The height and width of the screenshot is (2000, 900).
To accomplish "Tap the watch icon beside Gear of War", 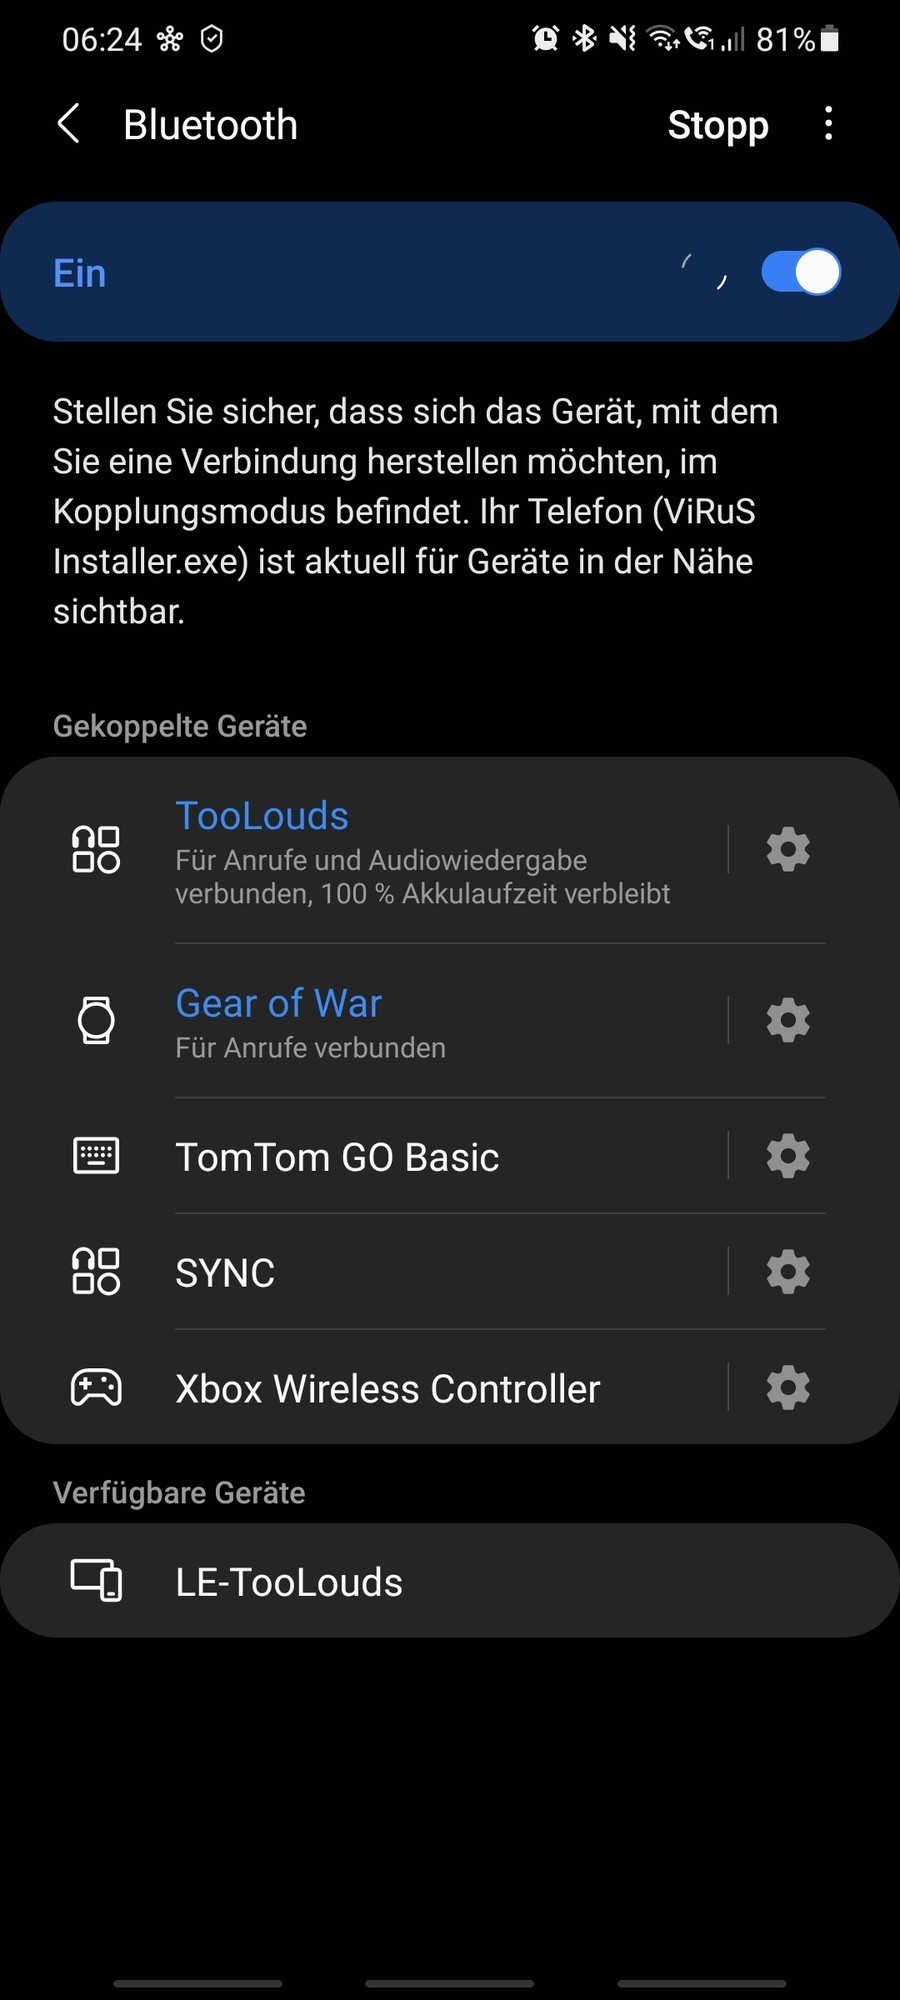I will 96,1020.
